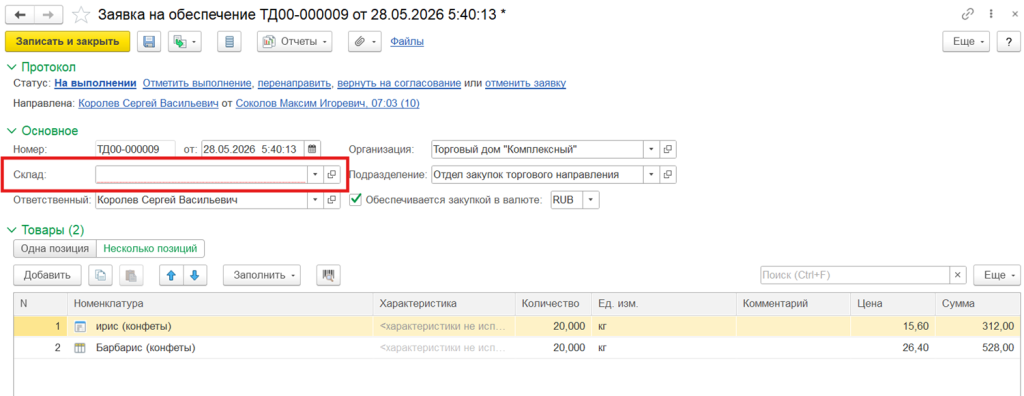The height and width of the screenshot is (396, 1024).
Task: Open help with the question mark
Action: (x=1009, y=42)
